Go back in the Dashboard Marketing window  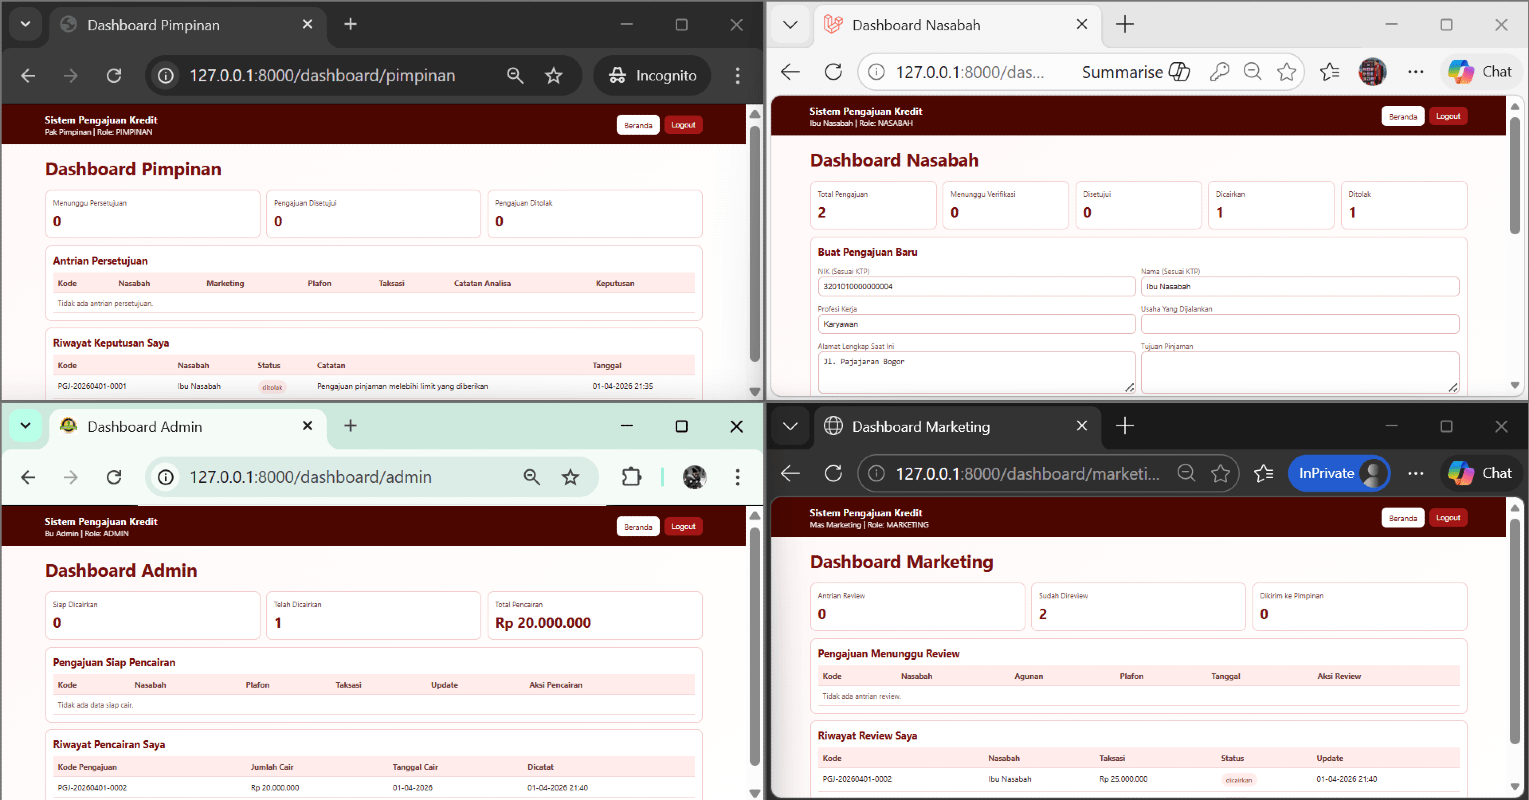[790, 473]
